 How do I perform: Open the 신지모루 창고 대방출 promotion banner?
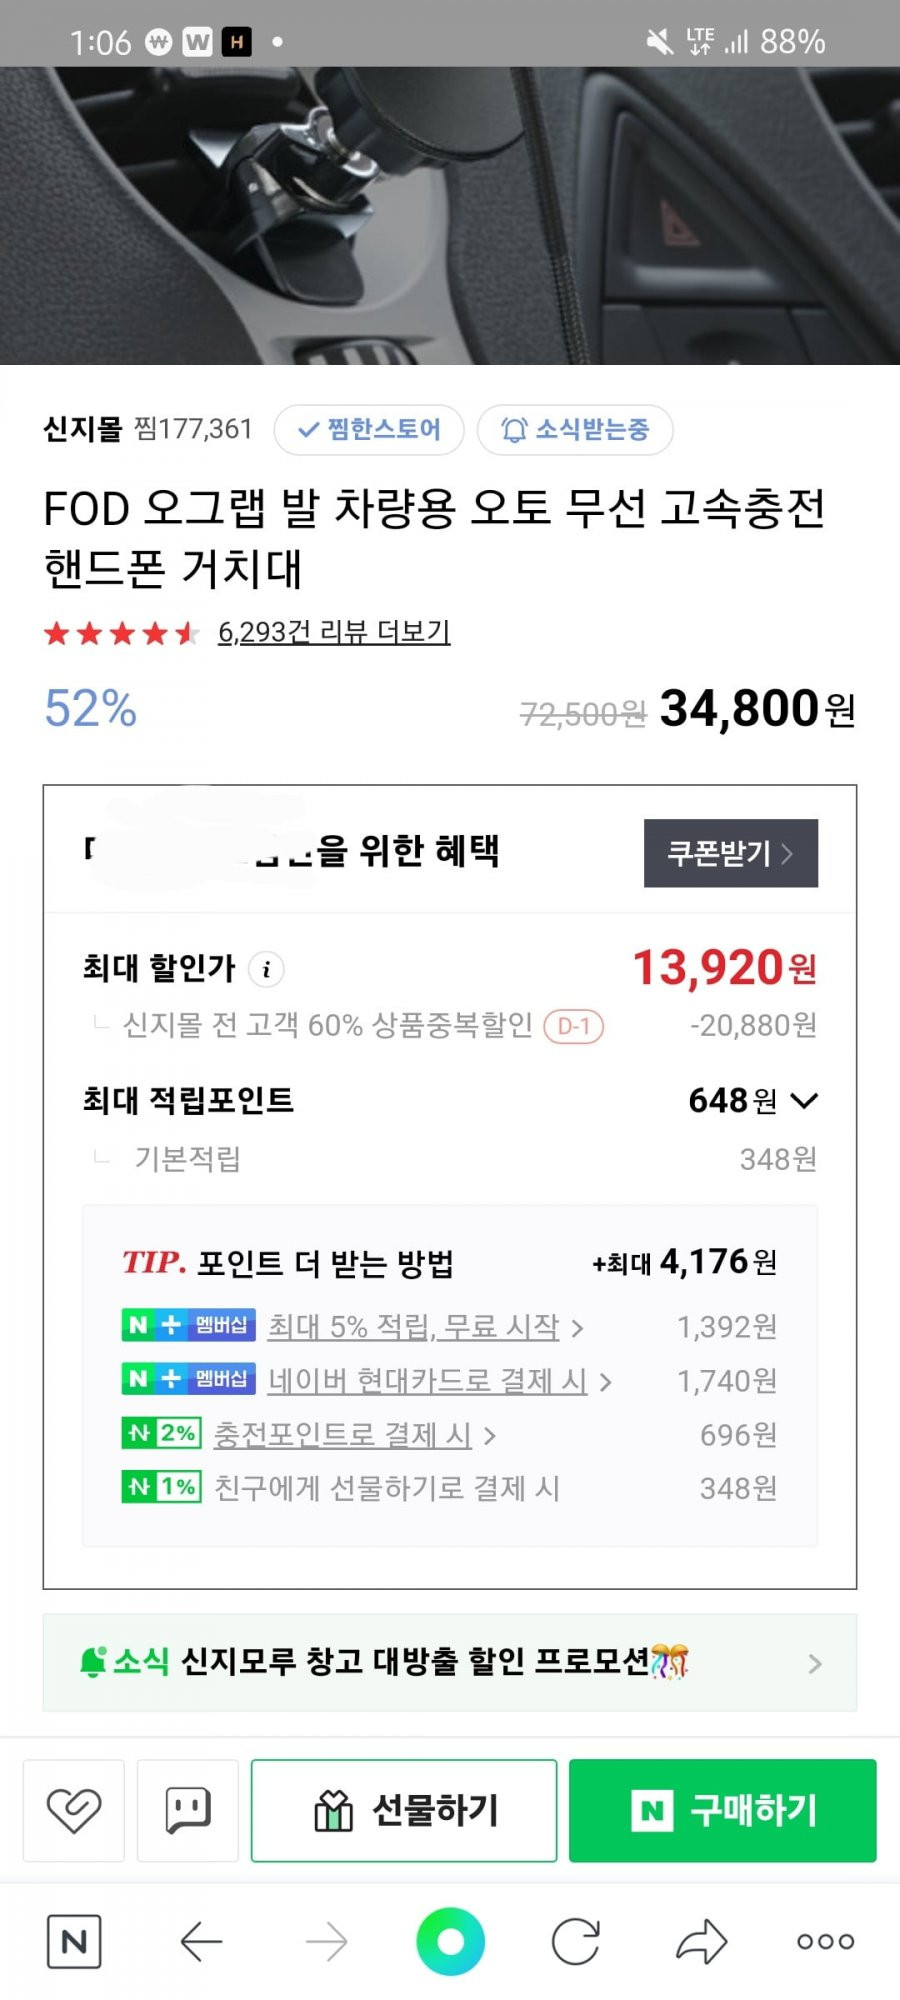450,1662
